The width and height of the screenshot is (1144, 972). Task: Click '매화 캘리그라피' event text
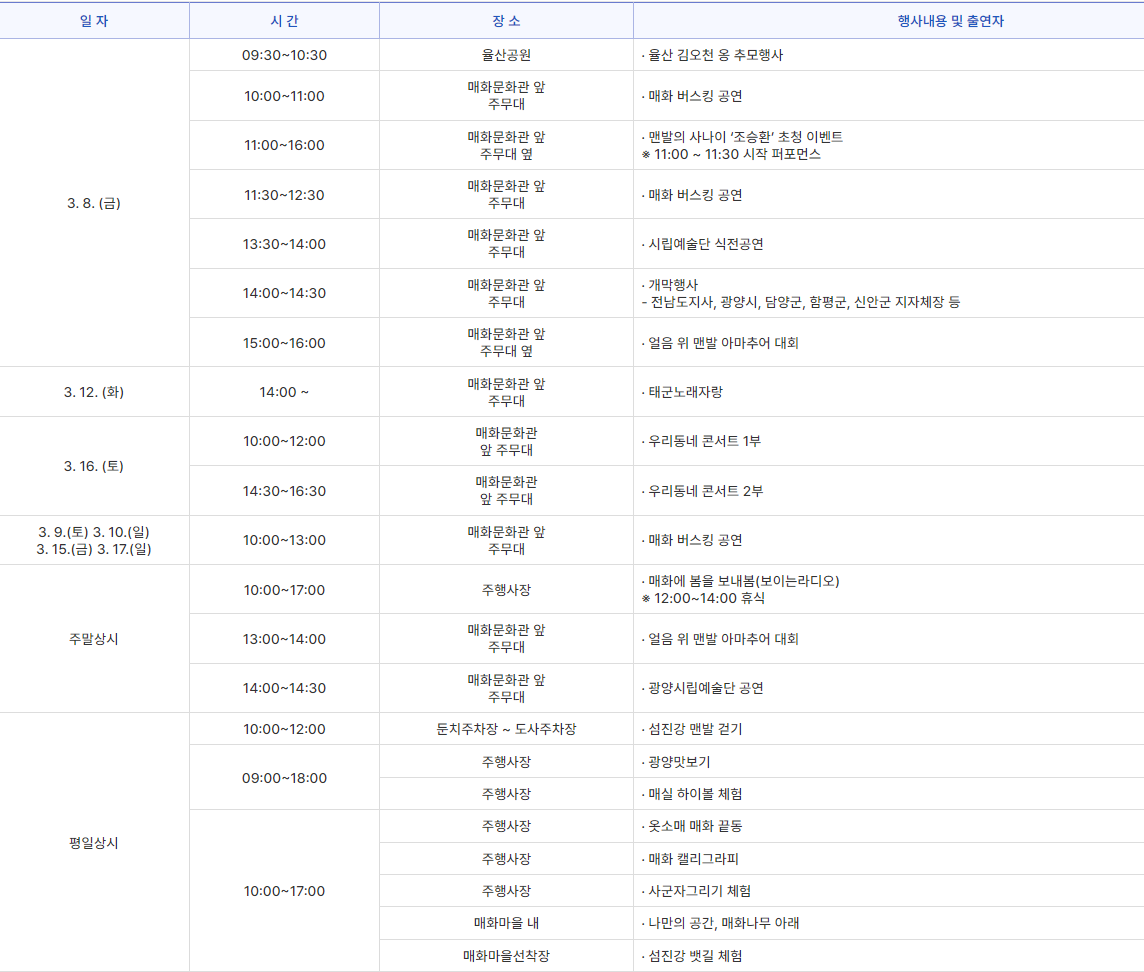[693, 859]
